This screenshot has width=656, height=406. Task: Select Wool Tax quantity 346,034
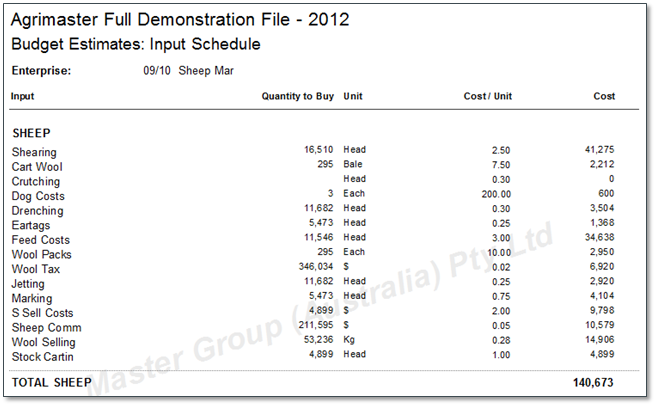(316, 267)
